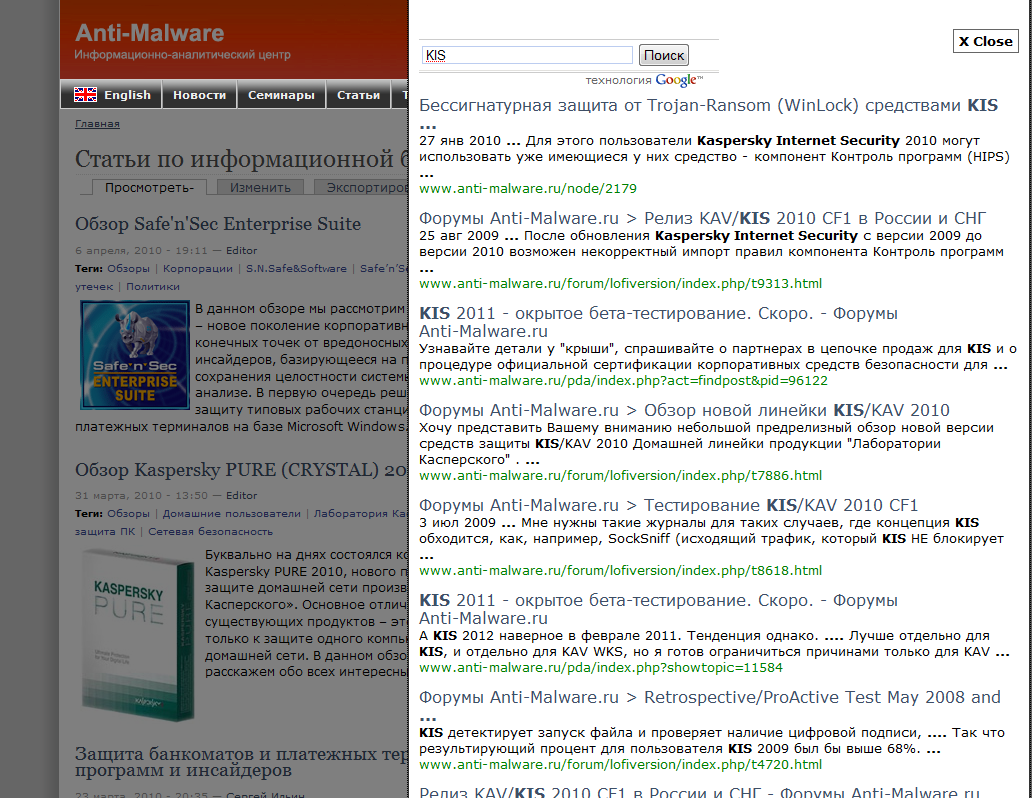Viewport: 1032px width, 798px height.
Task: Open result Бессигнатурная защита от Trojan-Ransom
Action: click(x=708, y=105)
